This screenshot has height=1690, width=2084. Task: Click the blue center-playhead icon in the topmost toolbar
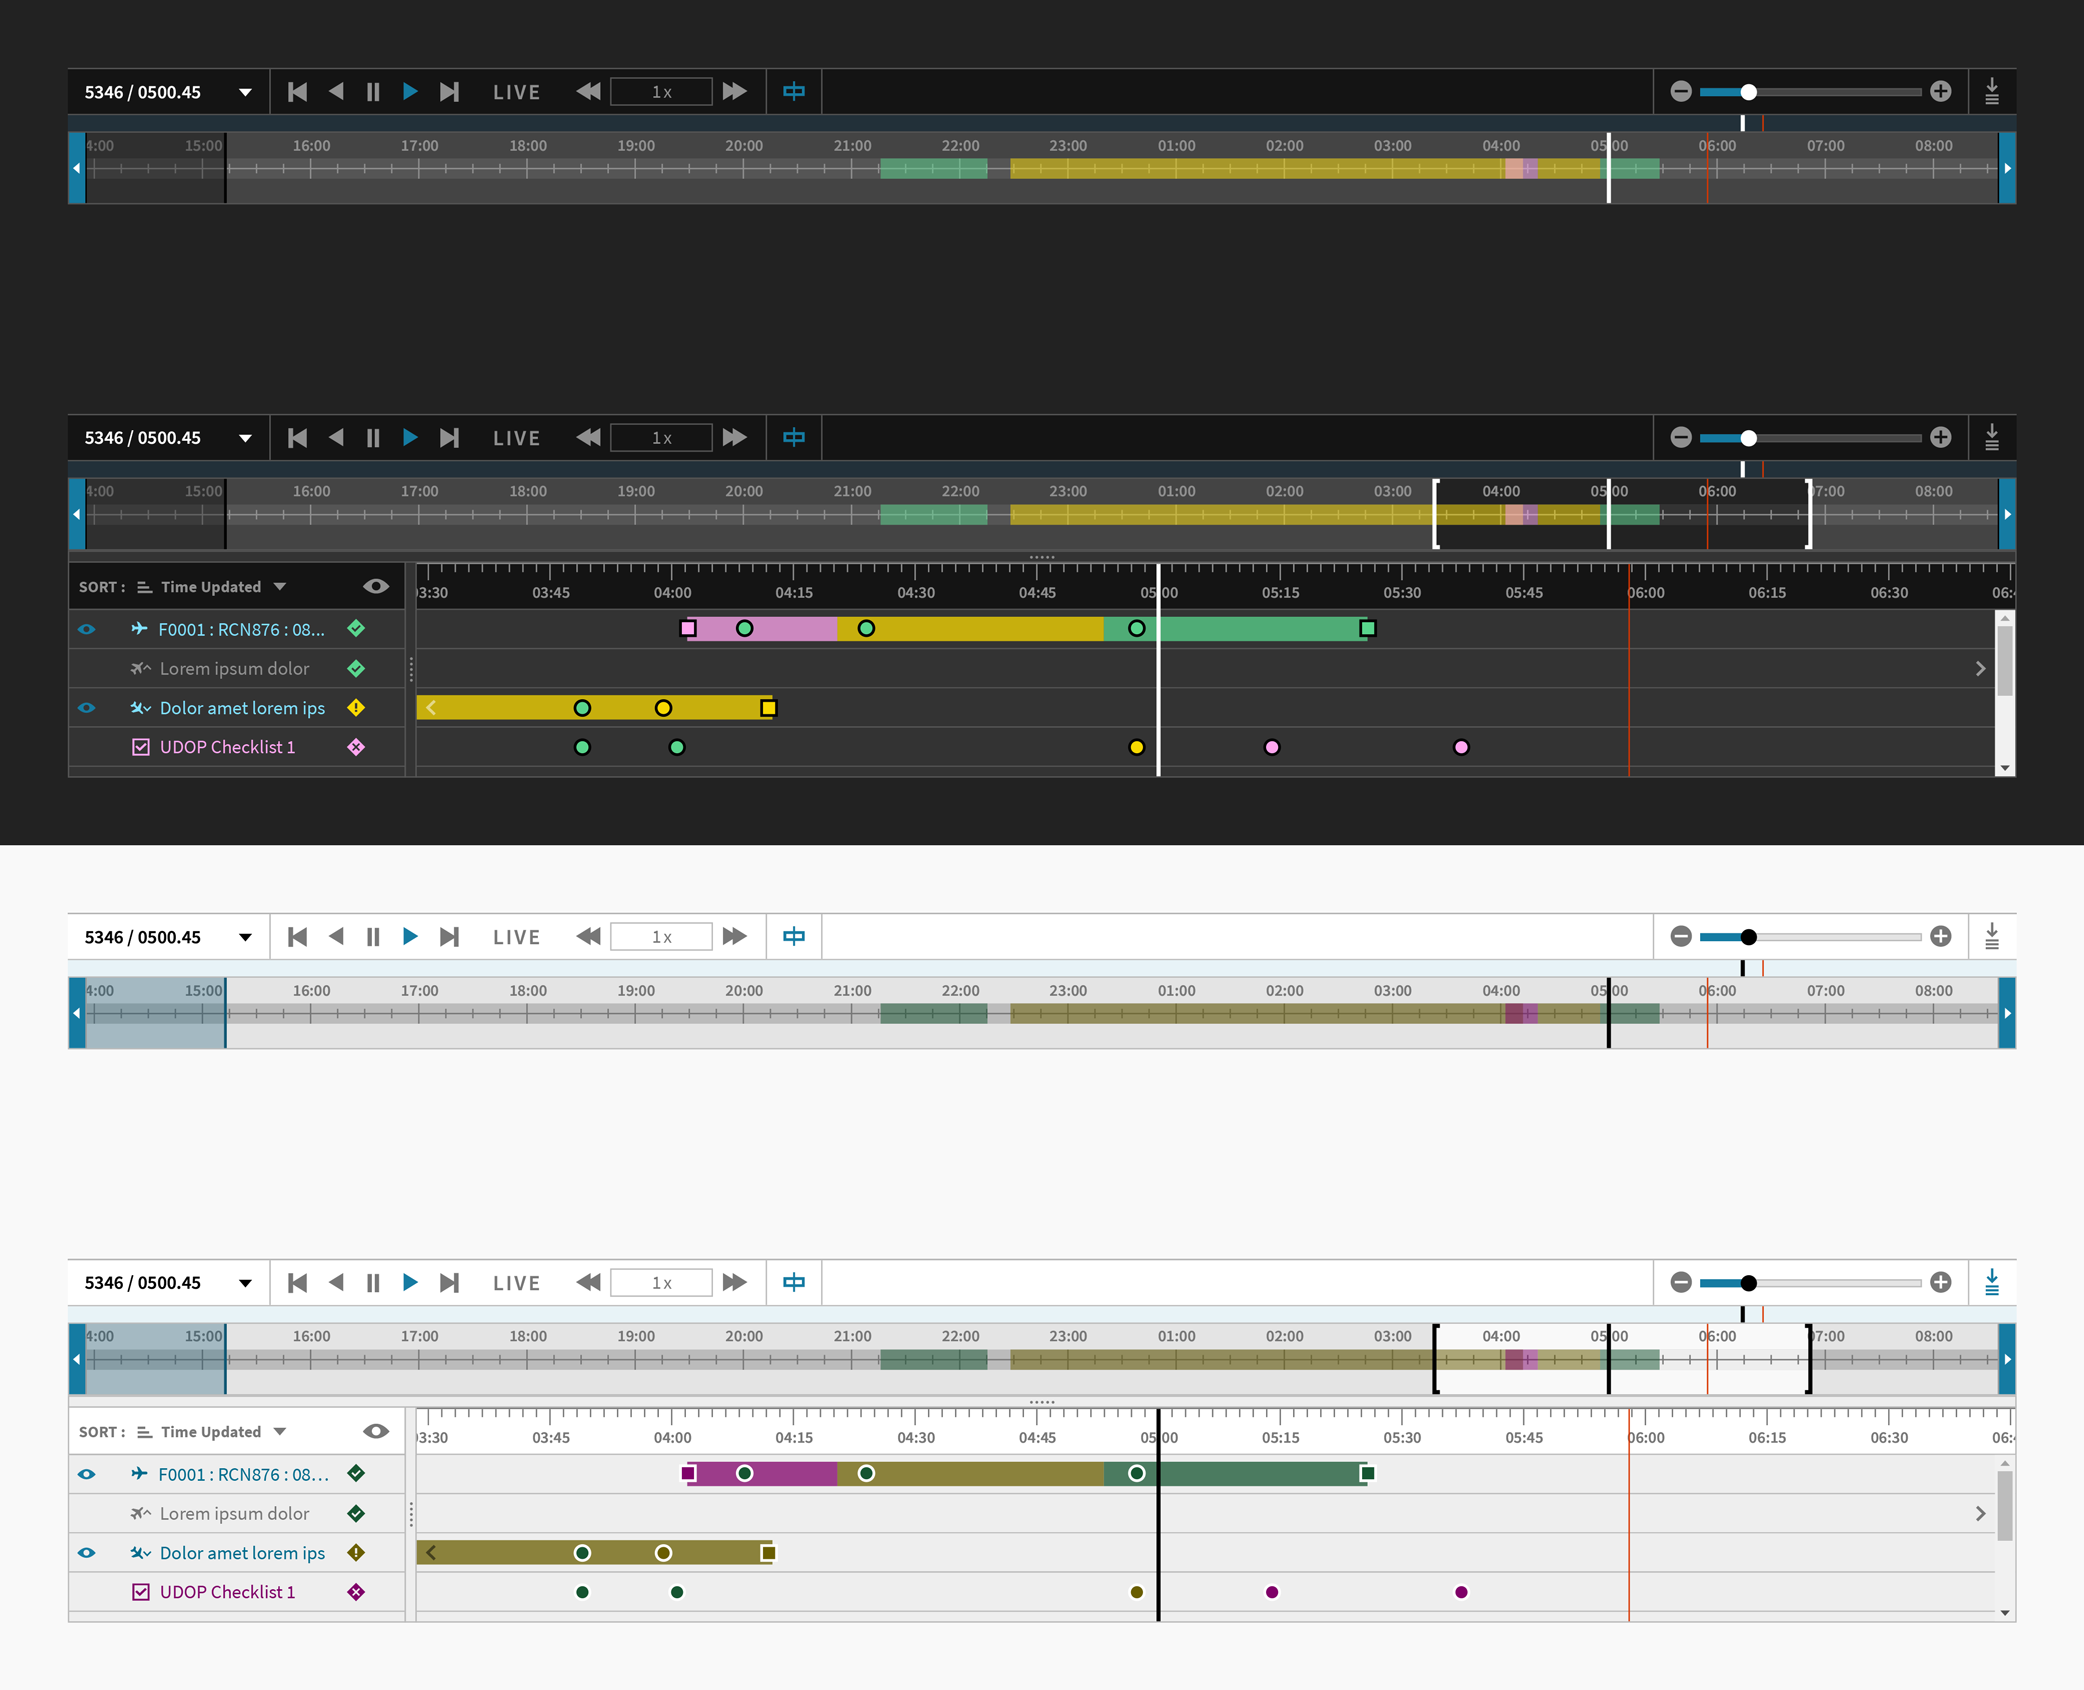794,92
